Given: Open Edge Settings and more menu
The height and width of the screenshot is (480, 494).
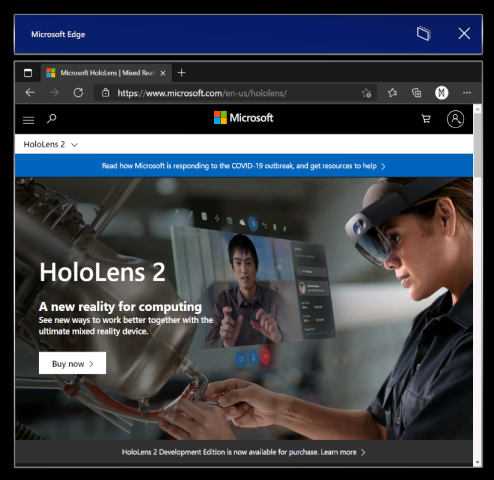Looking at the screenshot, I should 467,93.
